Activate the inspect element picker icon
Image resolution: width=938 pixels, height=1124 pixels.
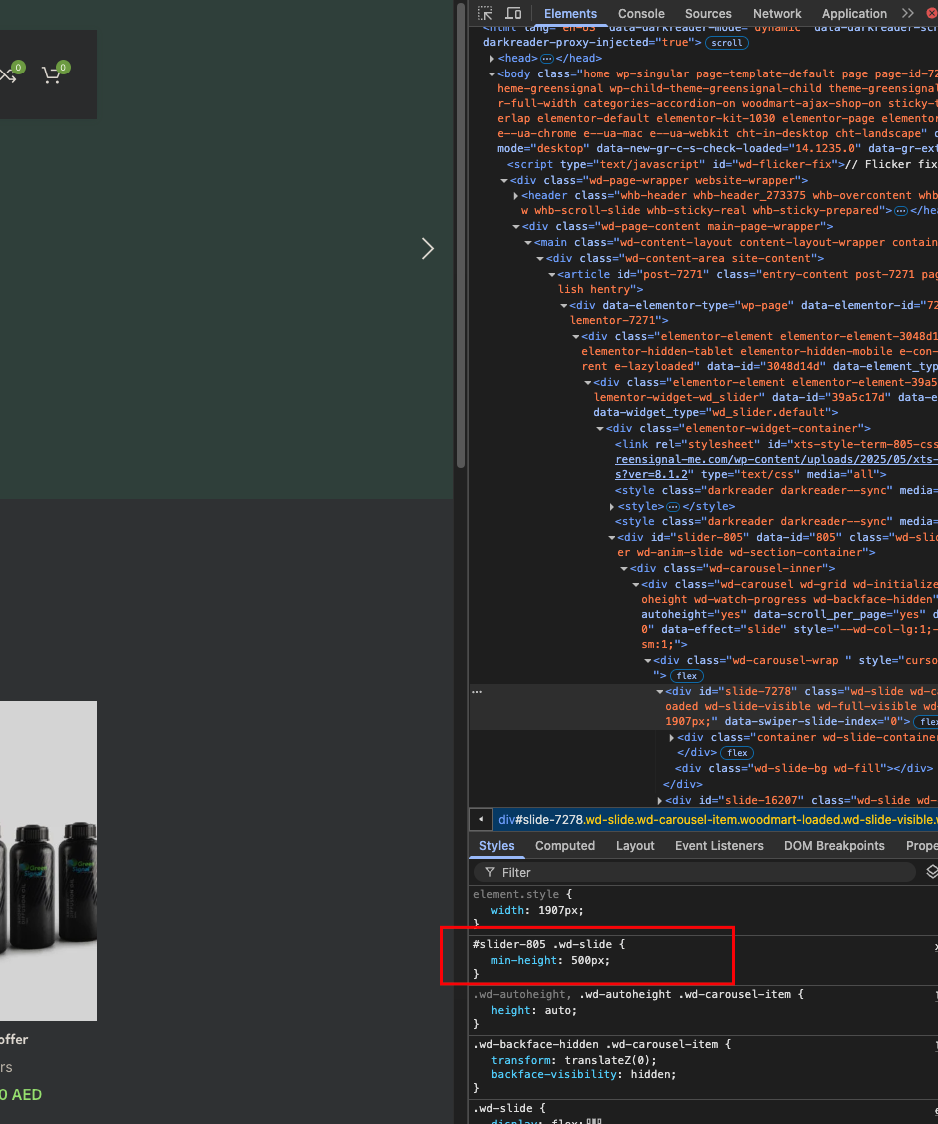pyautogui.click(x=485, y=14)
